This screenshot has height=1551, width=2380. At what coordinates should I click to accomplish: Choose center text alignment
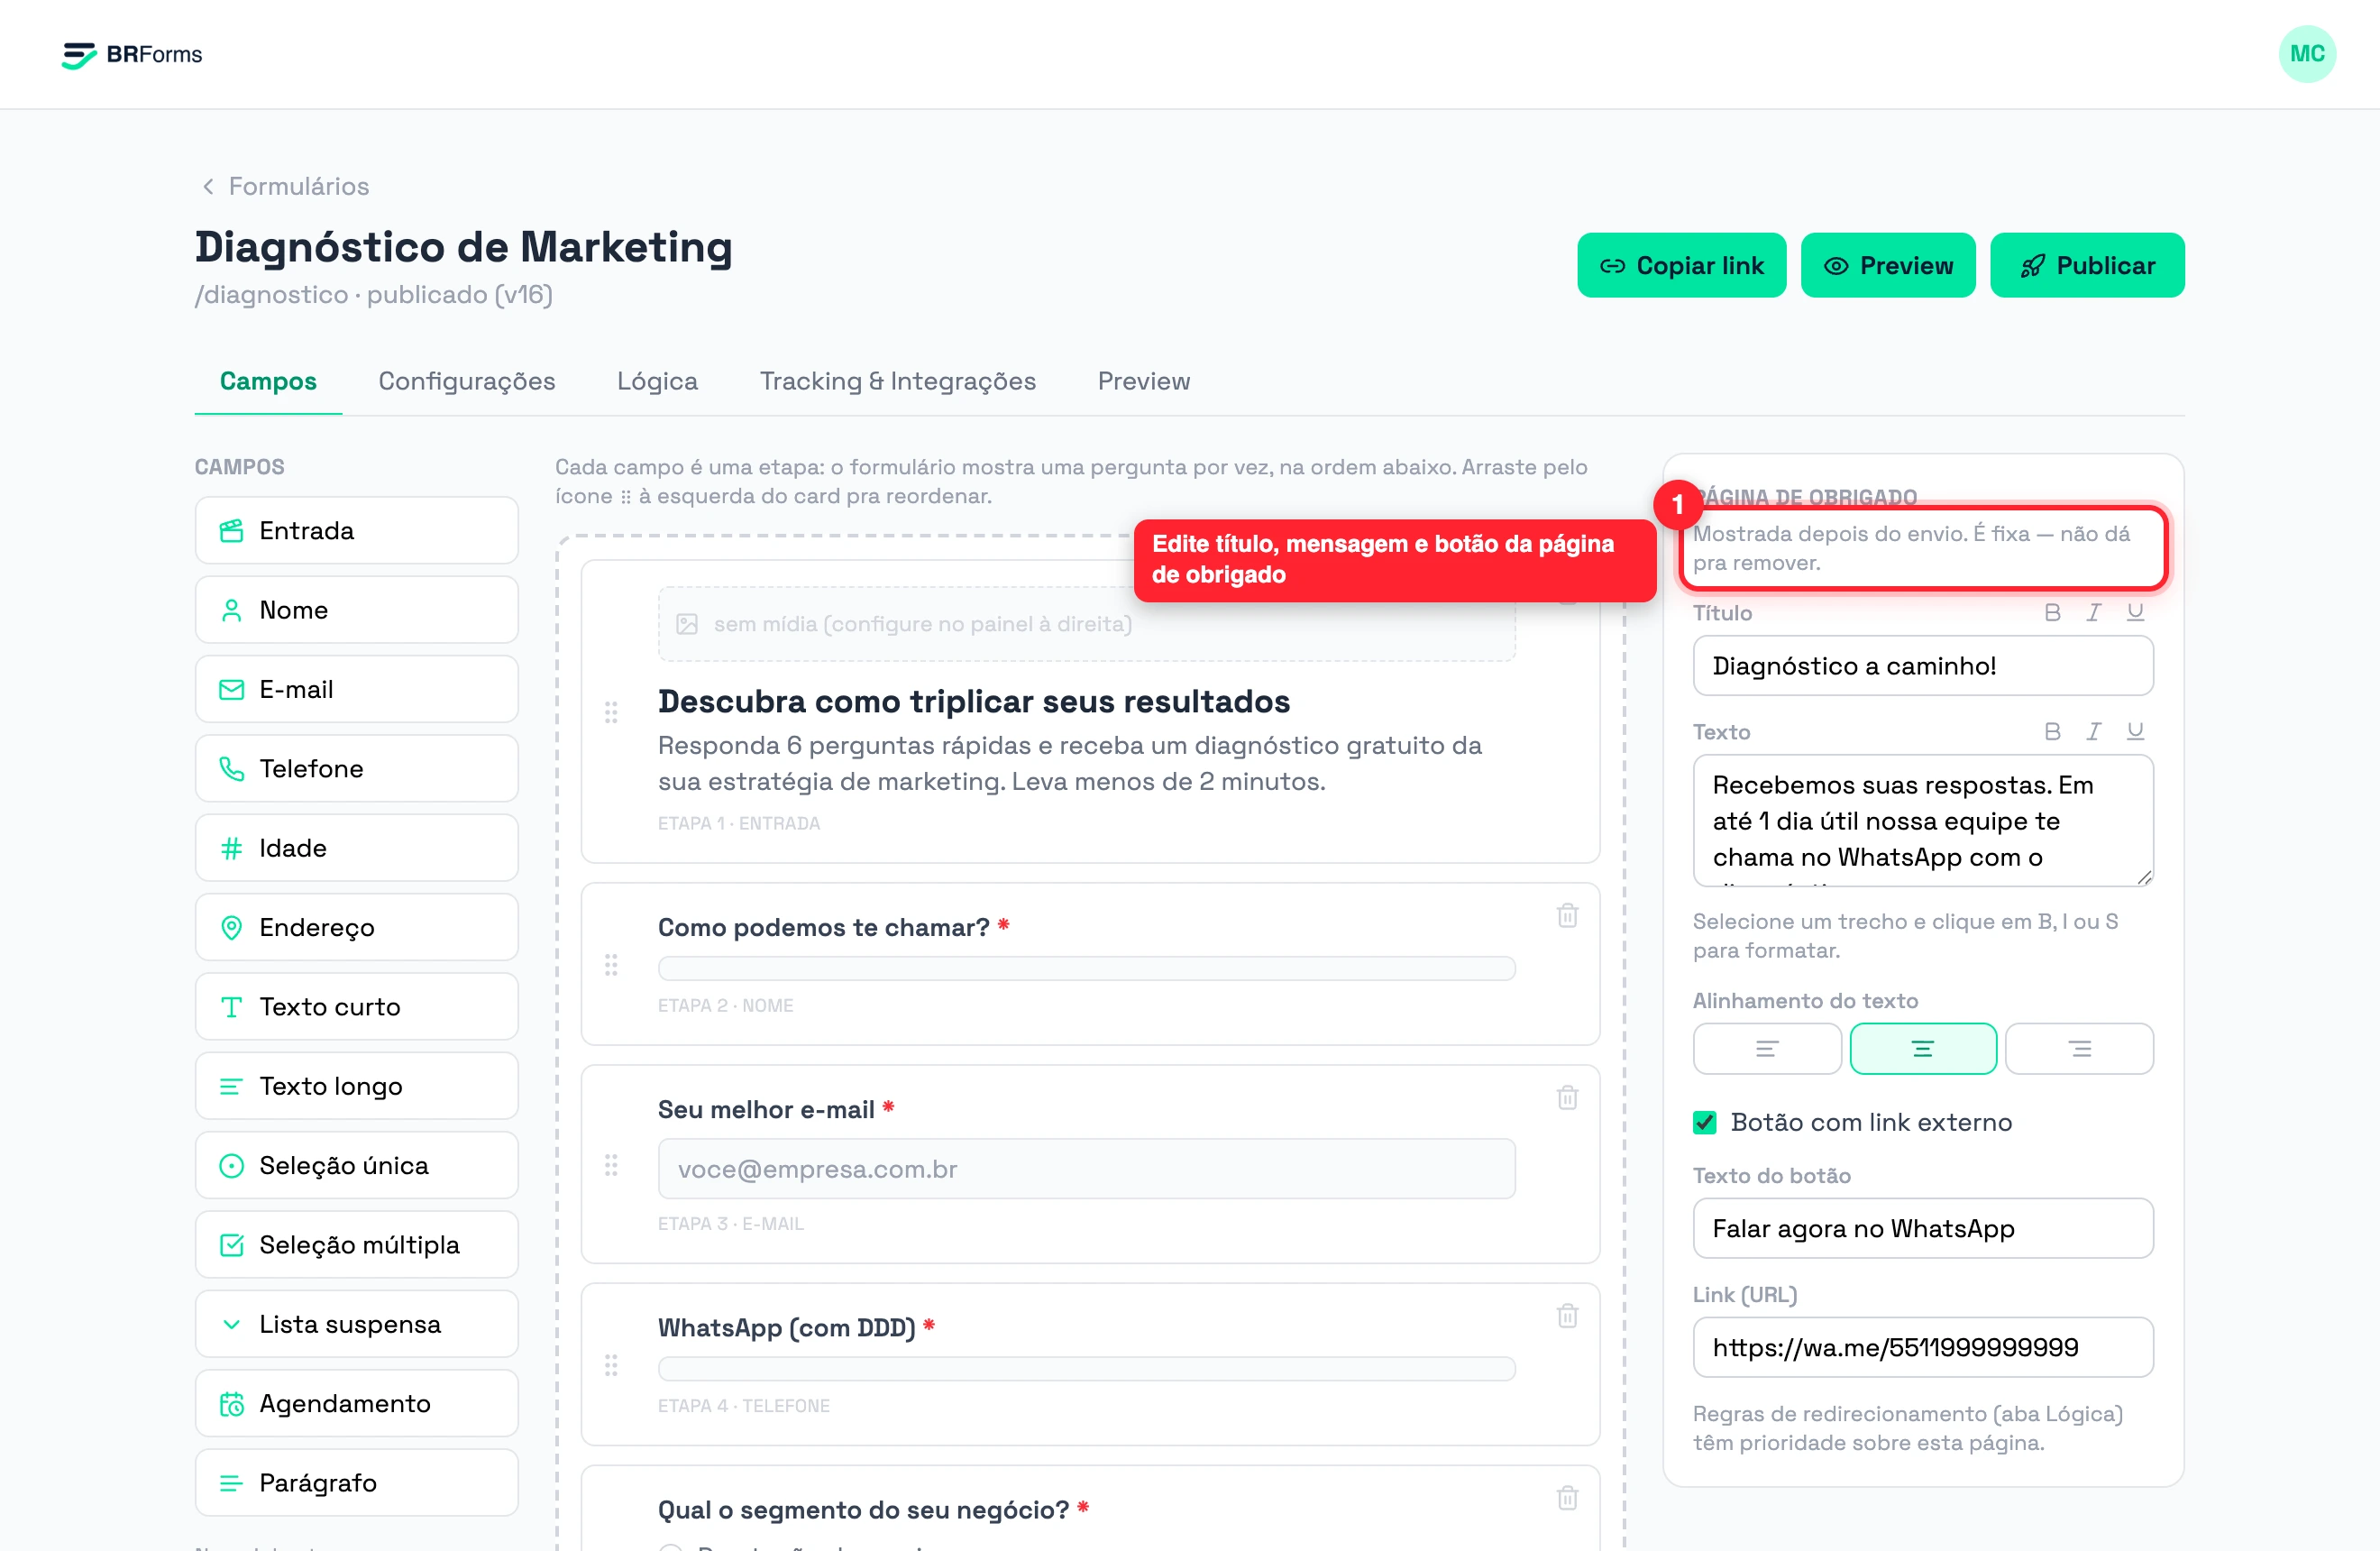coord(1923,1048)
